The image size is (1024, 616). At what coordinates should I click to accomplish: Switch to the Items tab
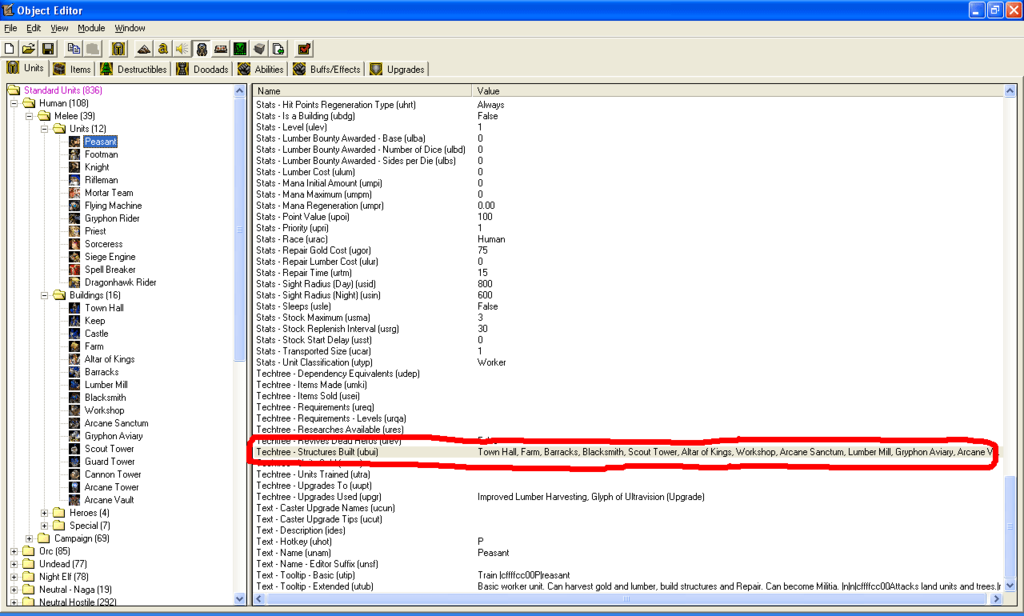coord(72,69)
